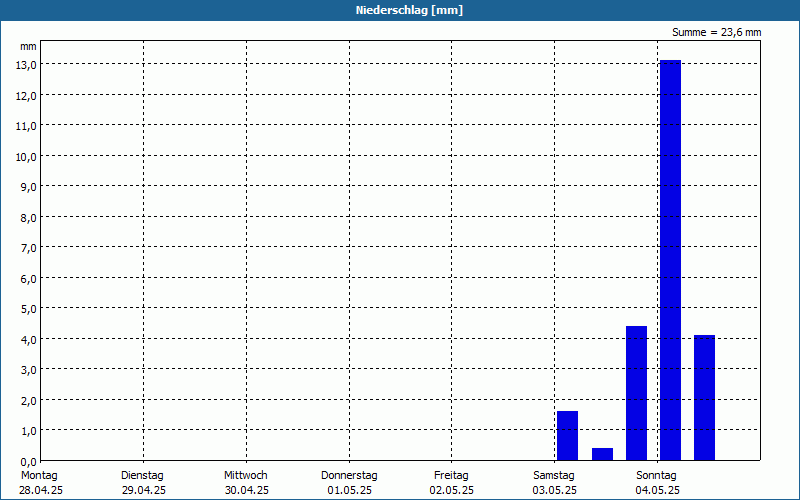This screenshot has width=800, height=500.
Task: Click the 0,0 y-axis origin label
Action: pos(29,462)
